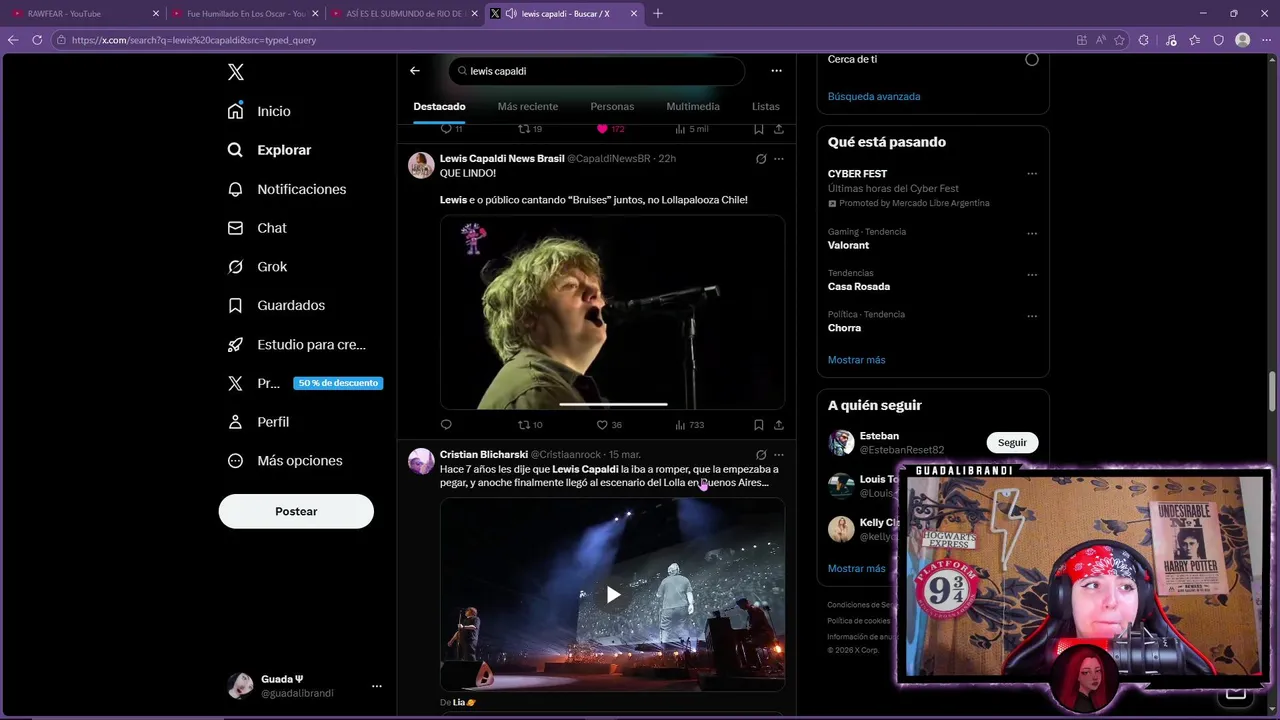
Task: Show more trends under Qué está pasando
Action: pos(857,360)
